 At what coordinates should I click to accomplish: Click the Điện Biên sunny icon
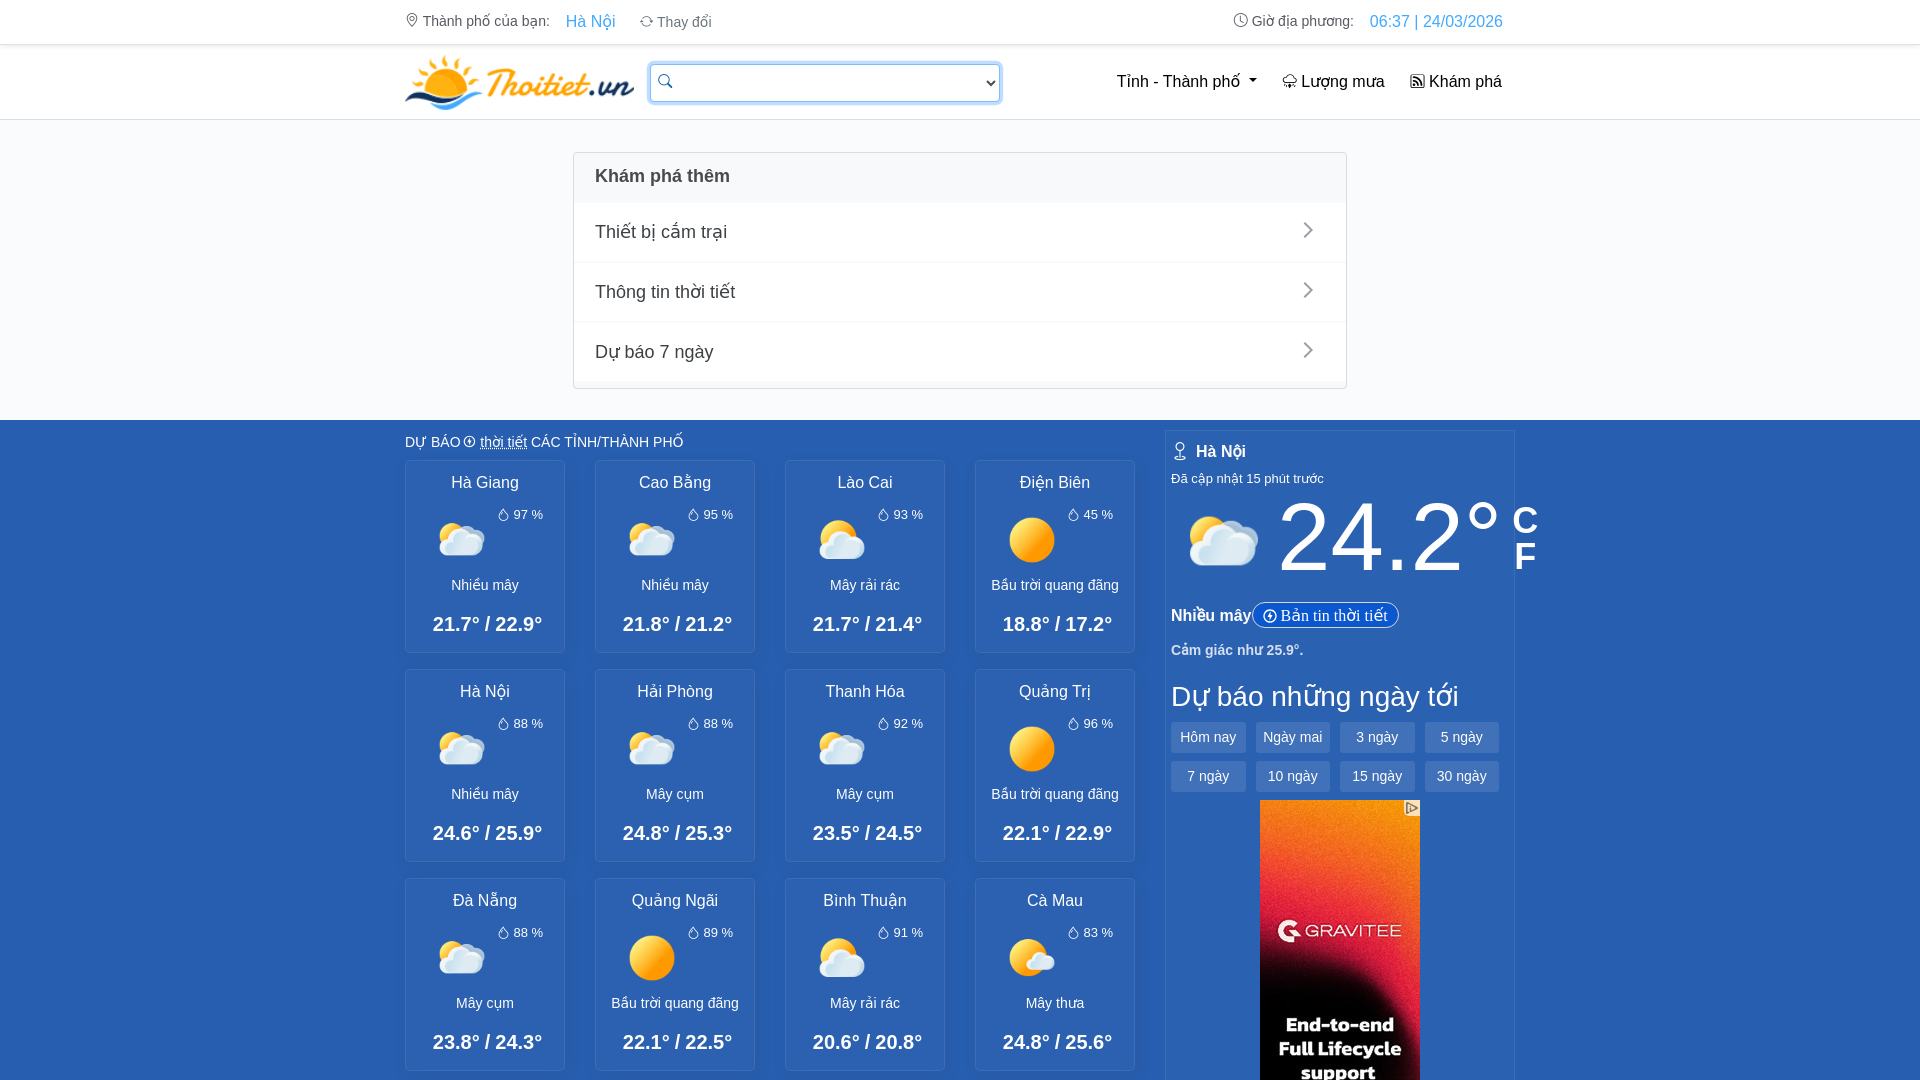click(1031, 540)
